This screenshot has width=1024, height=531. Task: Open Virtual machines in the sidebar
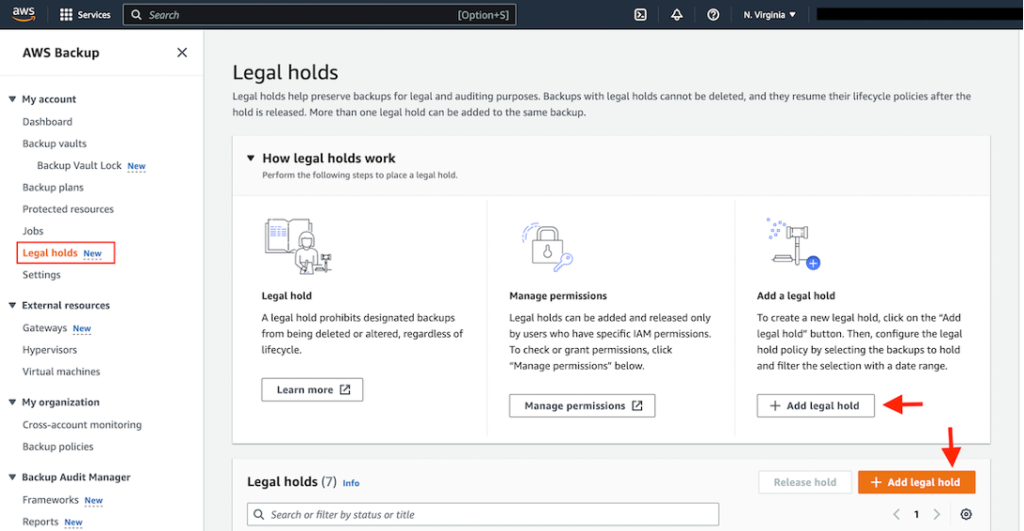[61, 371]
